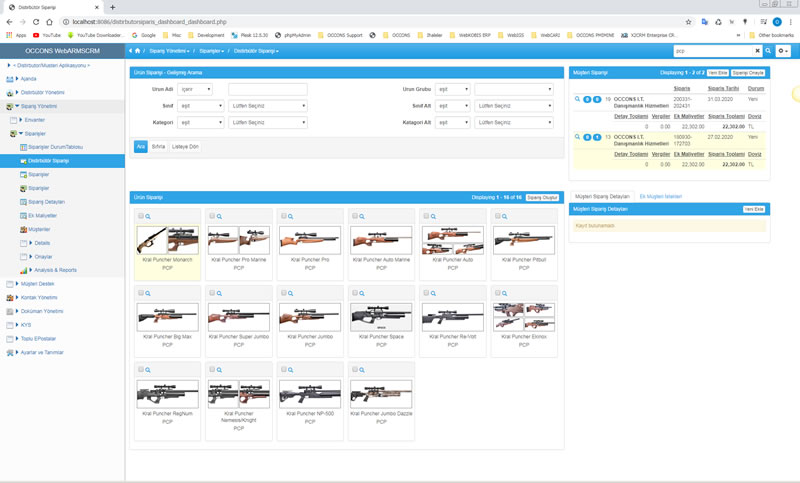Expand the Envanter tree node
800x483 pixels.
[21, 120]
